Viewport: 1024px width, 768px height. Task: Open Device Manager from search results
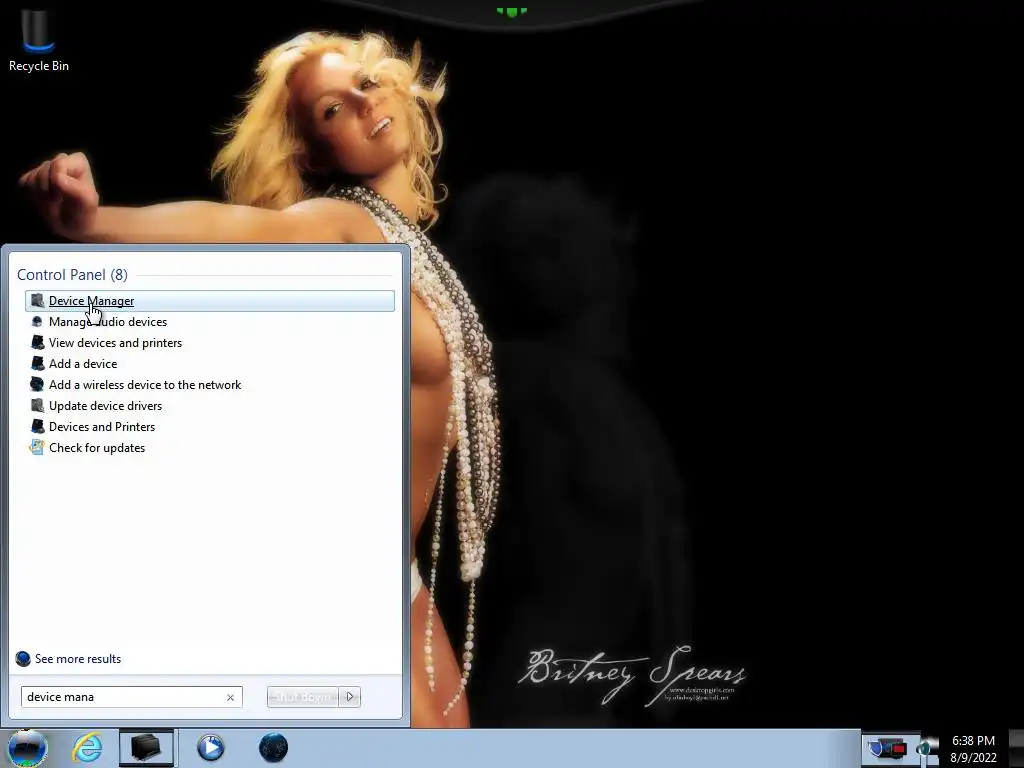coord(210,301)
